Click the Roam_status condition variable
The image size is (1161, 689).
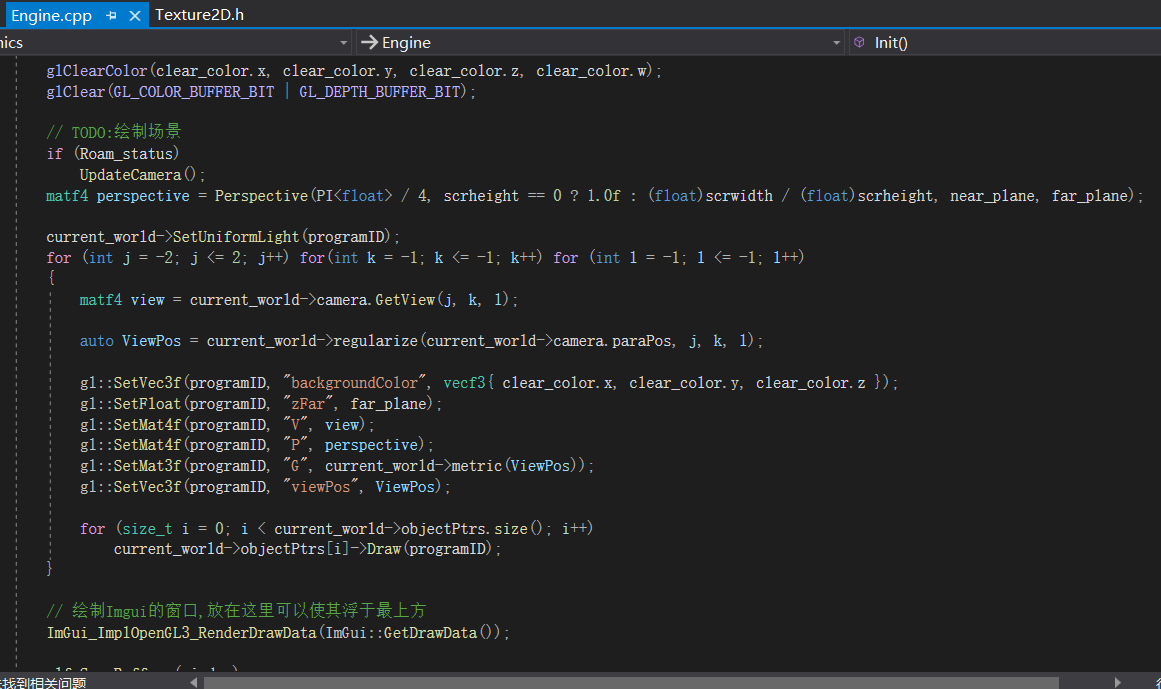tap(127, 154)
